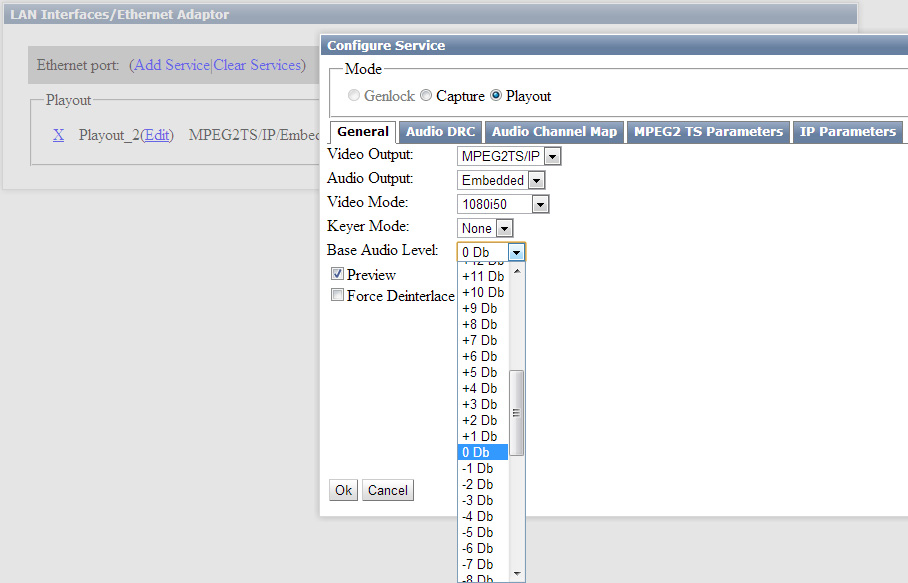Pick +3 Db option

pyautogui.click(x=483, y=404)
